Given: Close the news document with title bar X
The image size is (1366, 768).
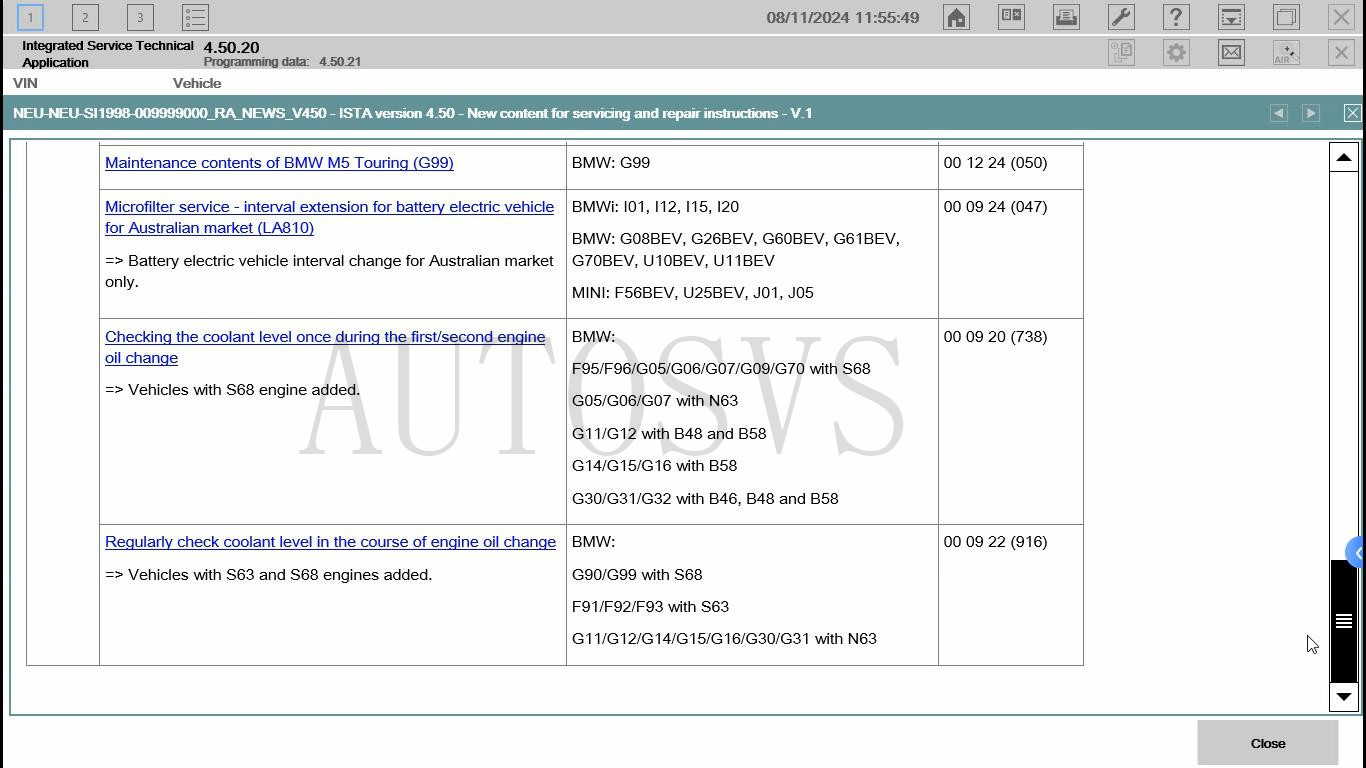Looking at the screenshot, I should [1352, 113].
